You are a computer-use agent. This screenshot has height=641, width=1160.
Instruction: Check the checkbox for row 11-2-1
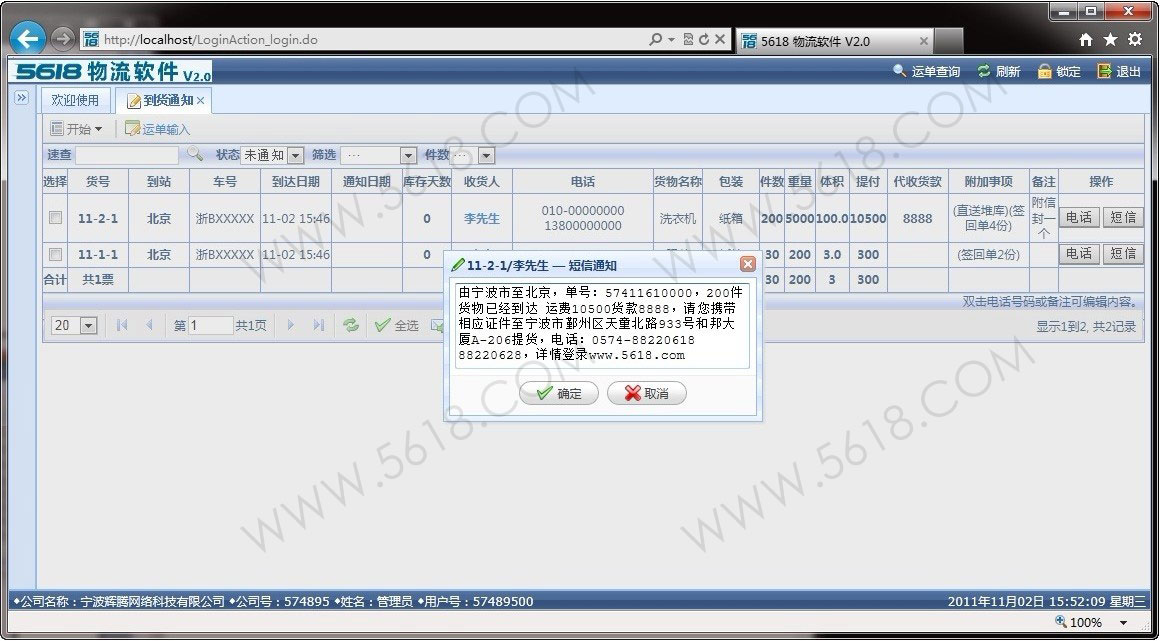(x=56, y=218)
